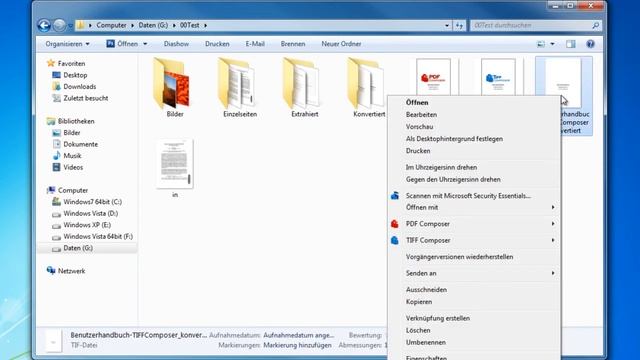Click the Brennen toolbar button
Viewport: 640px width, 360px height.
click(x=293, y=44)
